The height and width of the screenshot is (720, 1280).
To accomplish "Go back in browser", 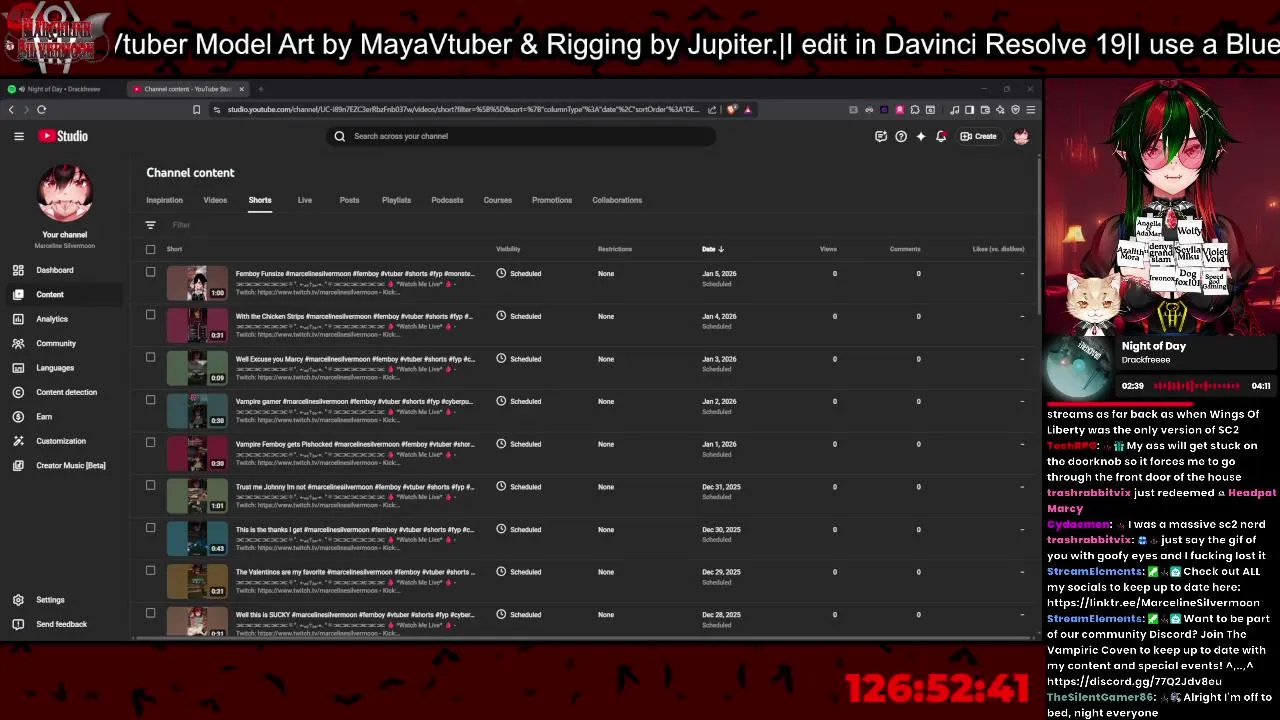I will (11, 109).
